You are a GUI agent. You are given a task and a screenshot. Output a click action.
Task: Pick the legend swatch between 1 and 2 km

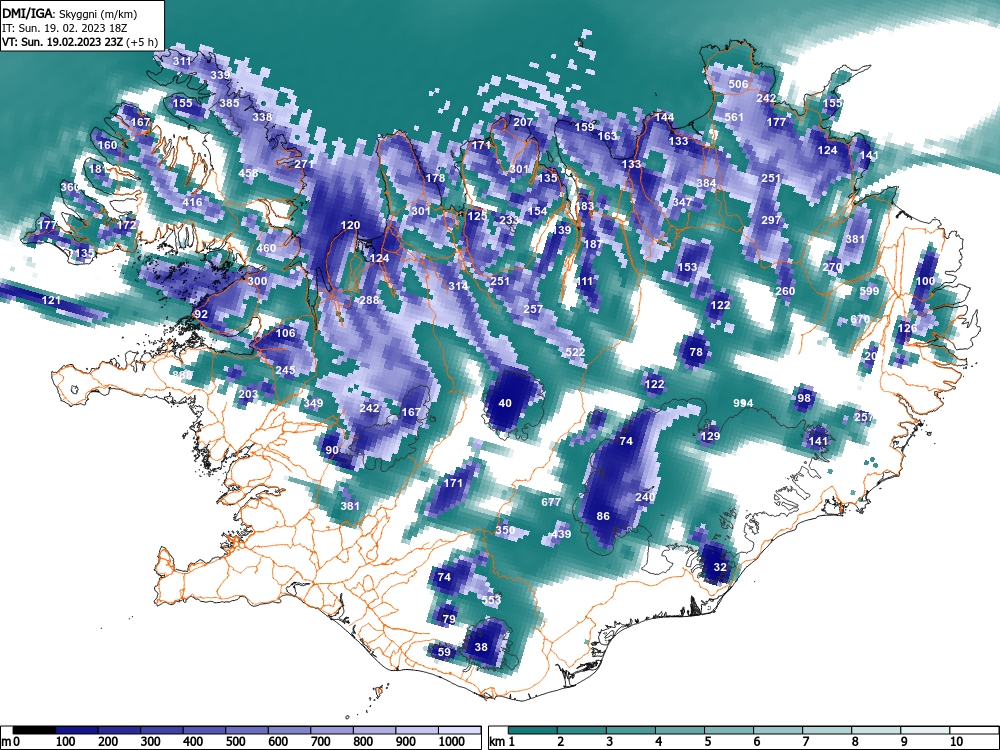[533, 730]
